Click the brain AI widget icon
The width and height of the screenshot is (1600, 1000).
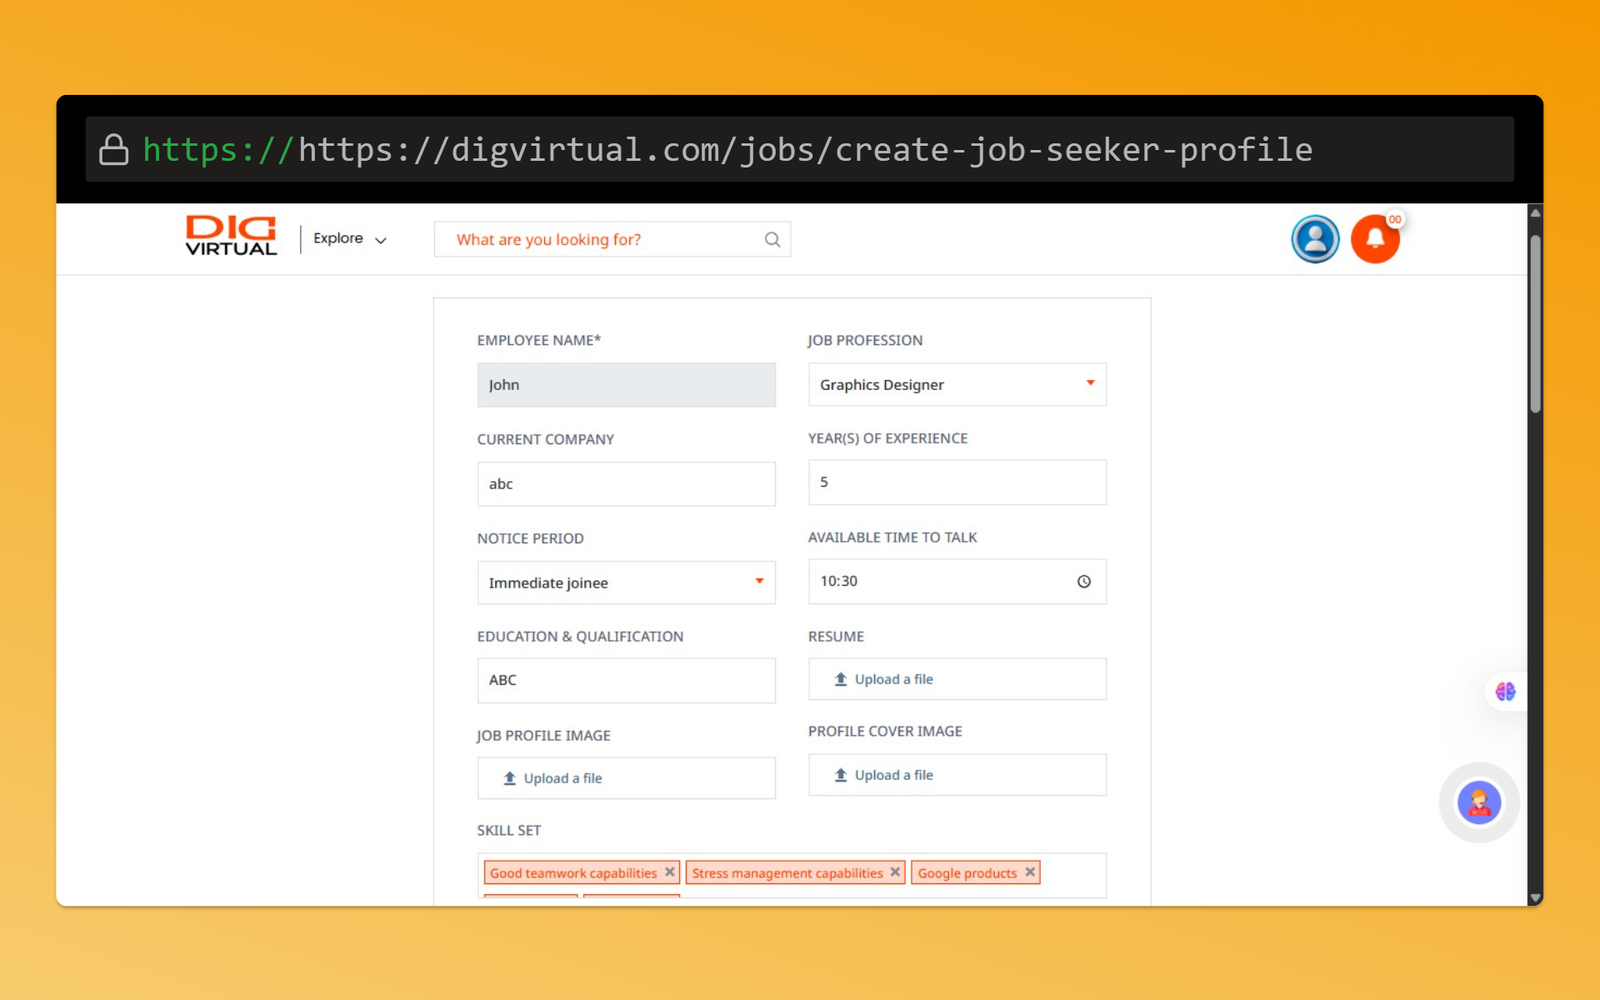pyautogui.click(x=1505, y=691)
